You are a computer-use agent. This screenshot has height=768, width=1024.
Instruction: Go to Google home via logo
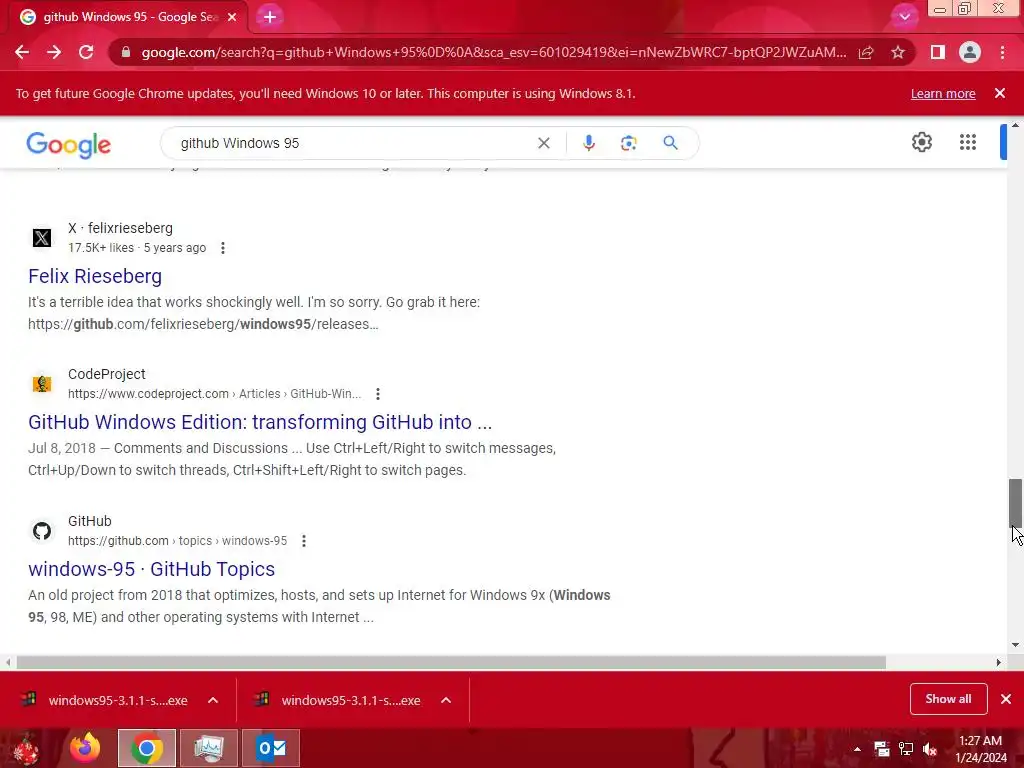click(69, 144)
